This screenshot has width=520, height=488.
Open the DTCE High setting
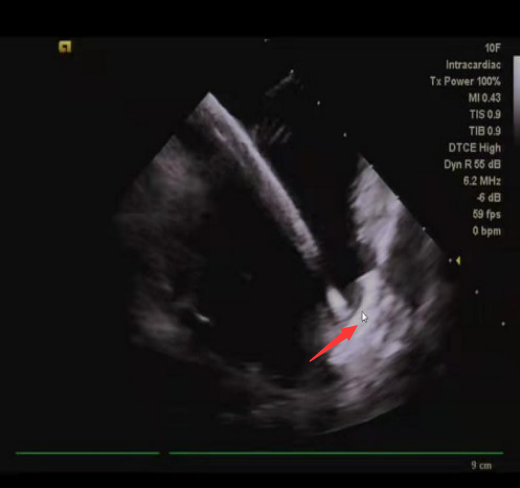click(474, 148)
